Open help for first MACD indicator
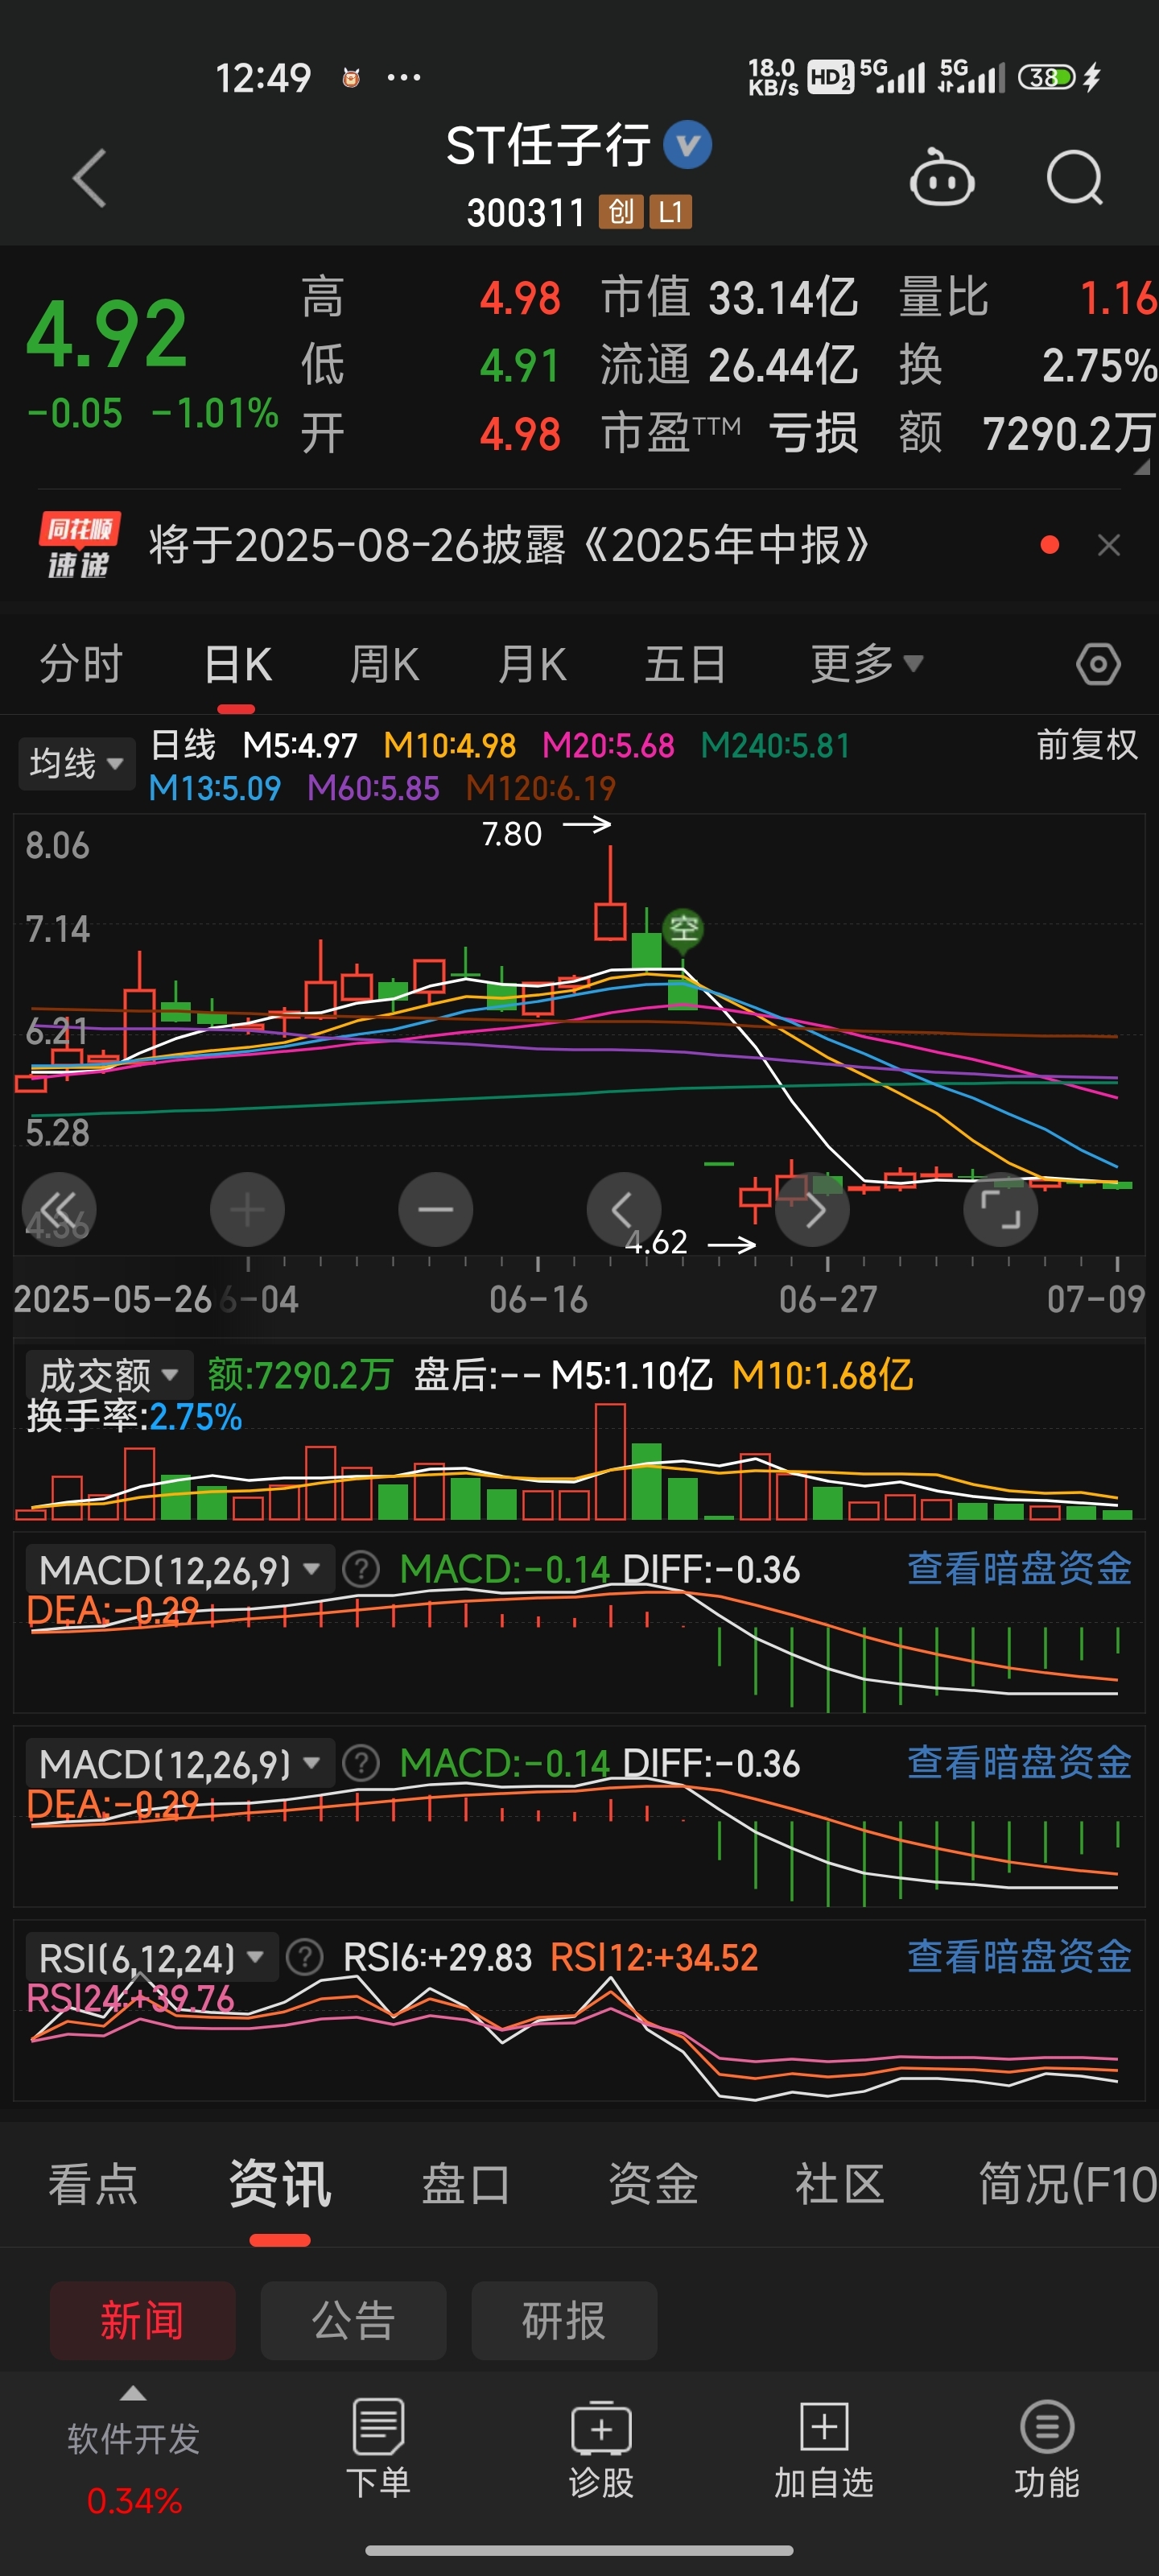 [360, 1569]
